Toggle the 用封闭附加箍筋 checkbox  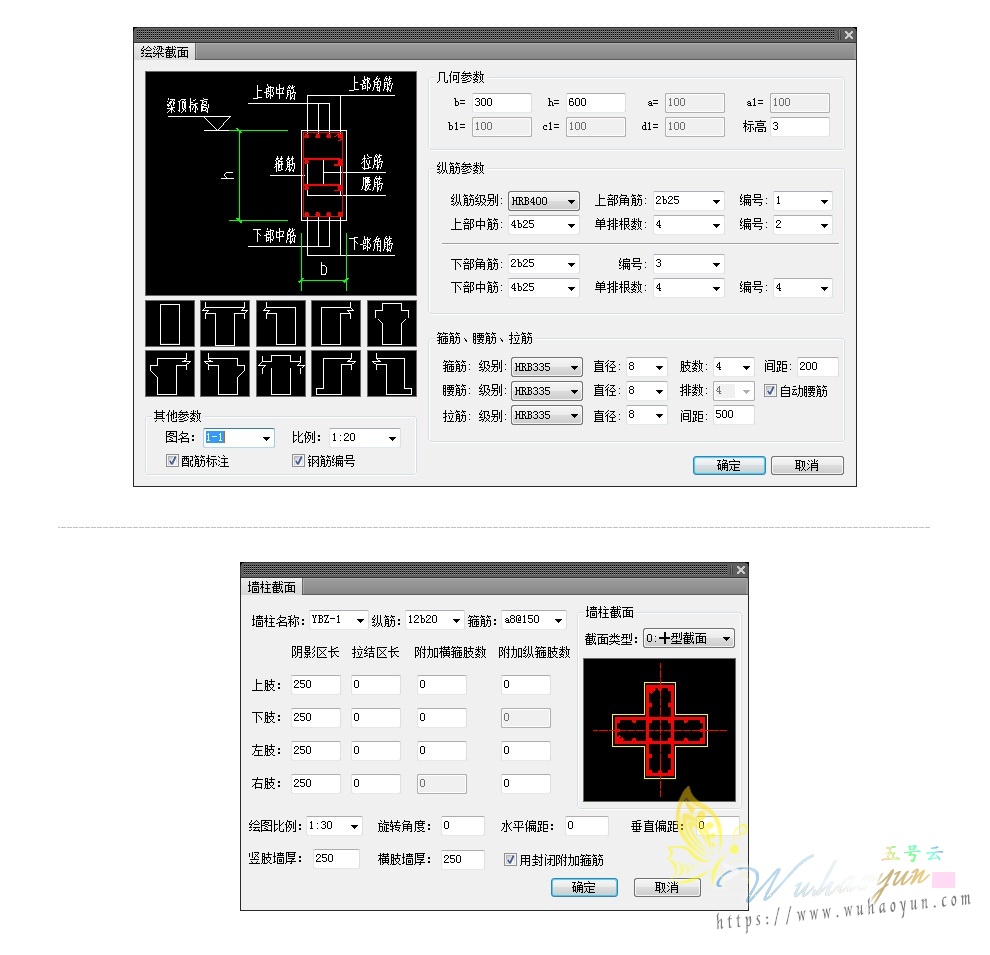click(x=510, y=860)
